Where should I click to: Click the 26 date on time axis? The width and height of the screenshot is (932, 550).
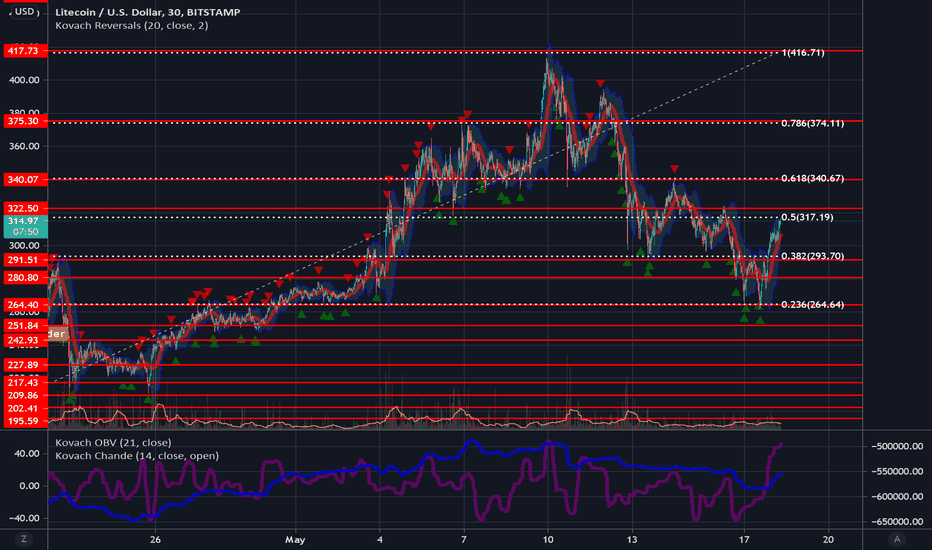tap(155, 540)
